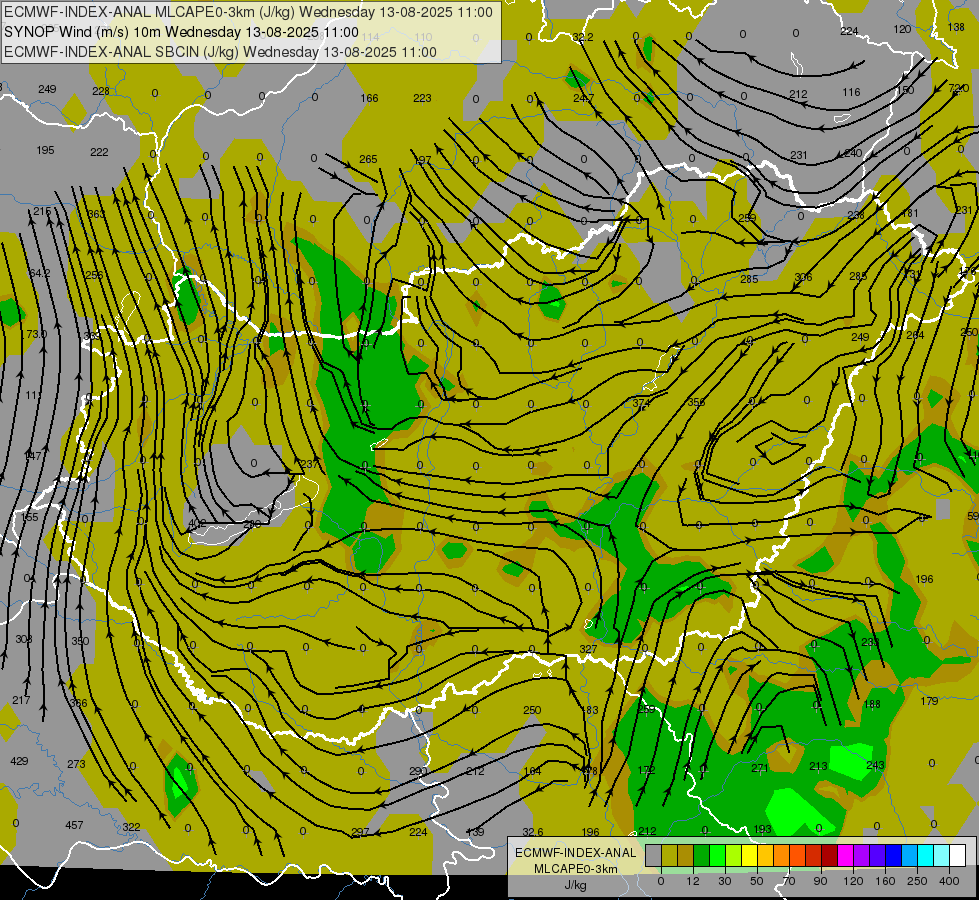Click the map value 139
This screenshot has height=900, width=979.
pos(476,832)
